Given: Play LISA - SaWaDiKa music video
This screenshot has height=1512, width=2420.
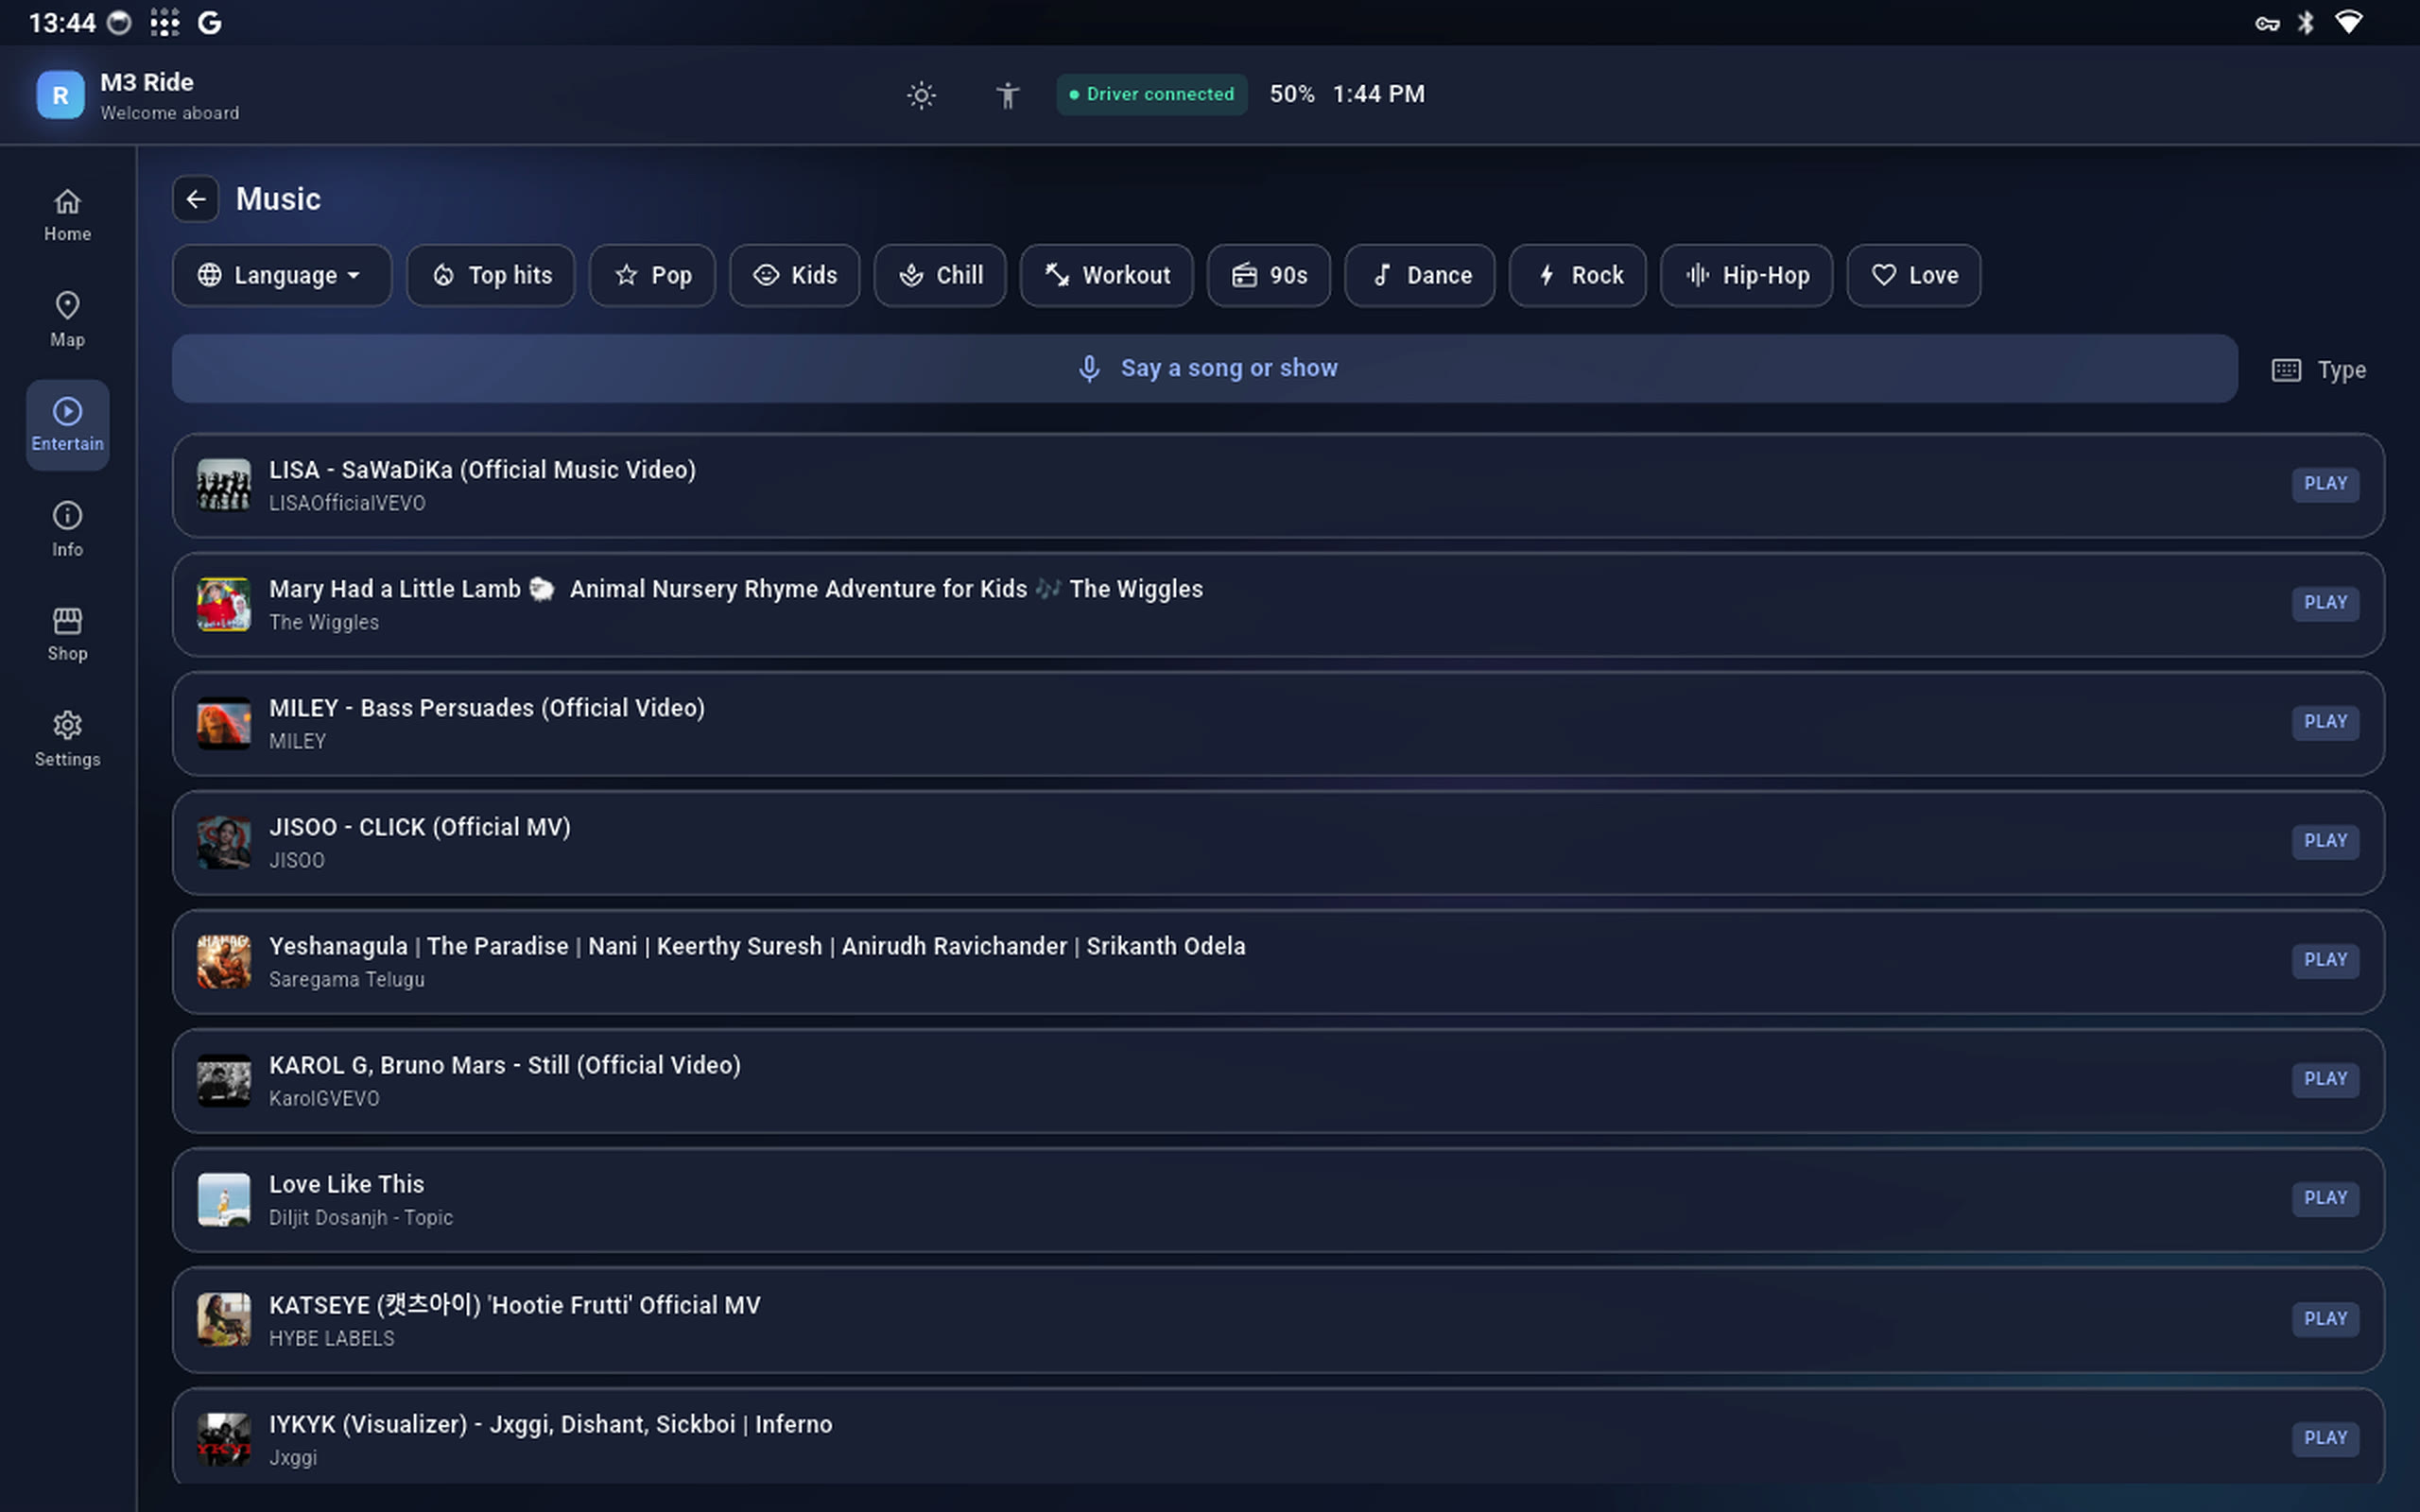Looking at the screenshot, I should click(x=2325, y=484).
